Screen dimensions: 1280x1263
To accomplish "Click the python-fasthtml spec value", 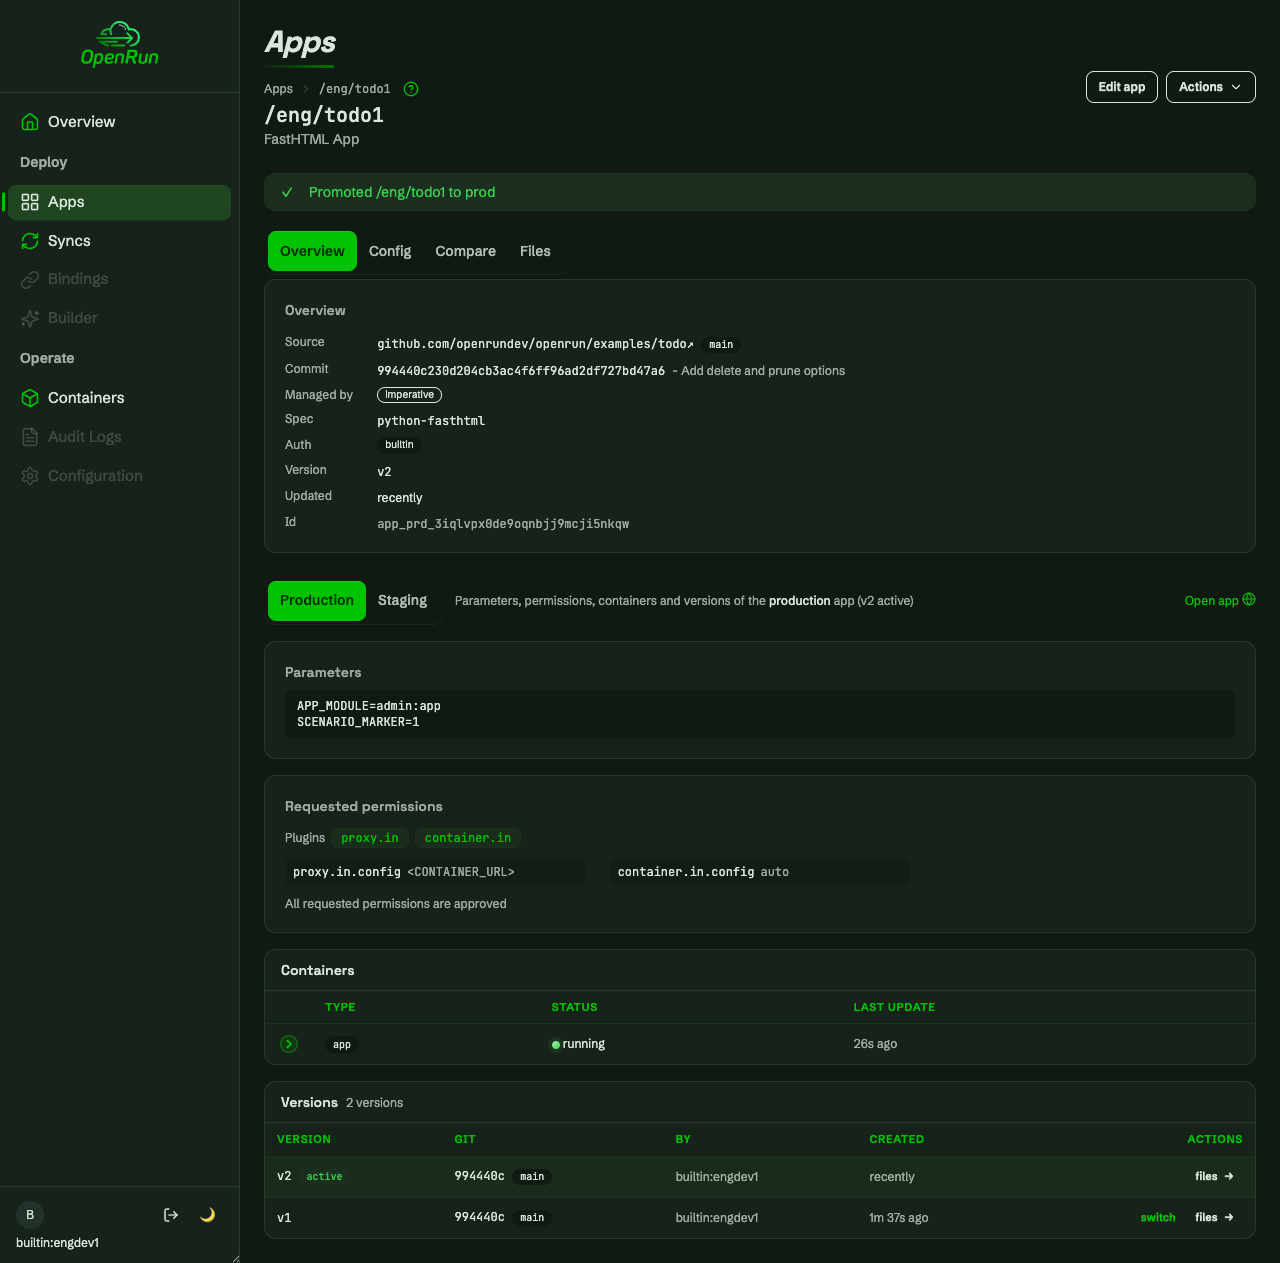I will pos(431,421).
